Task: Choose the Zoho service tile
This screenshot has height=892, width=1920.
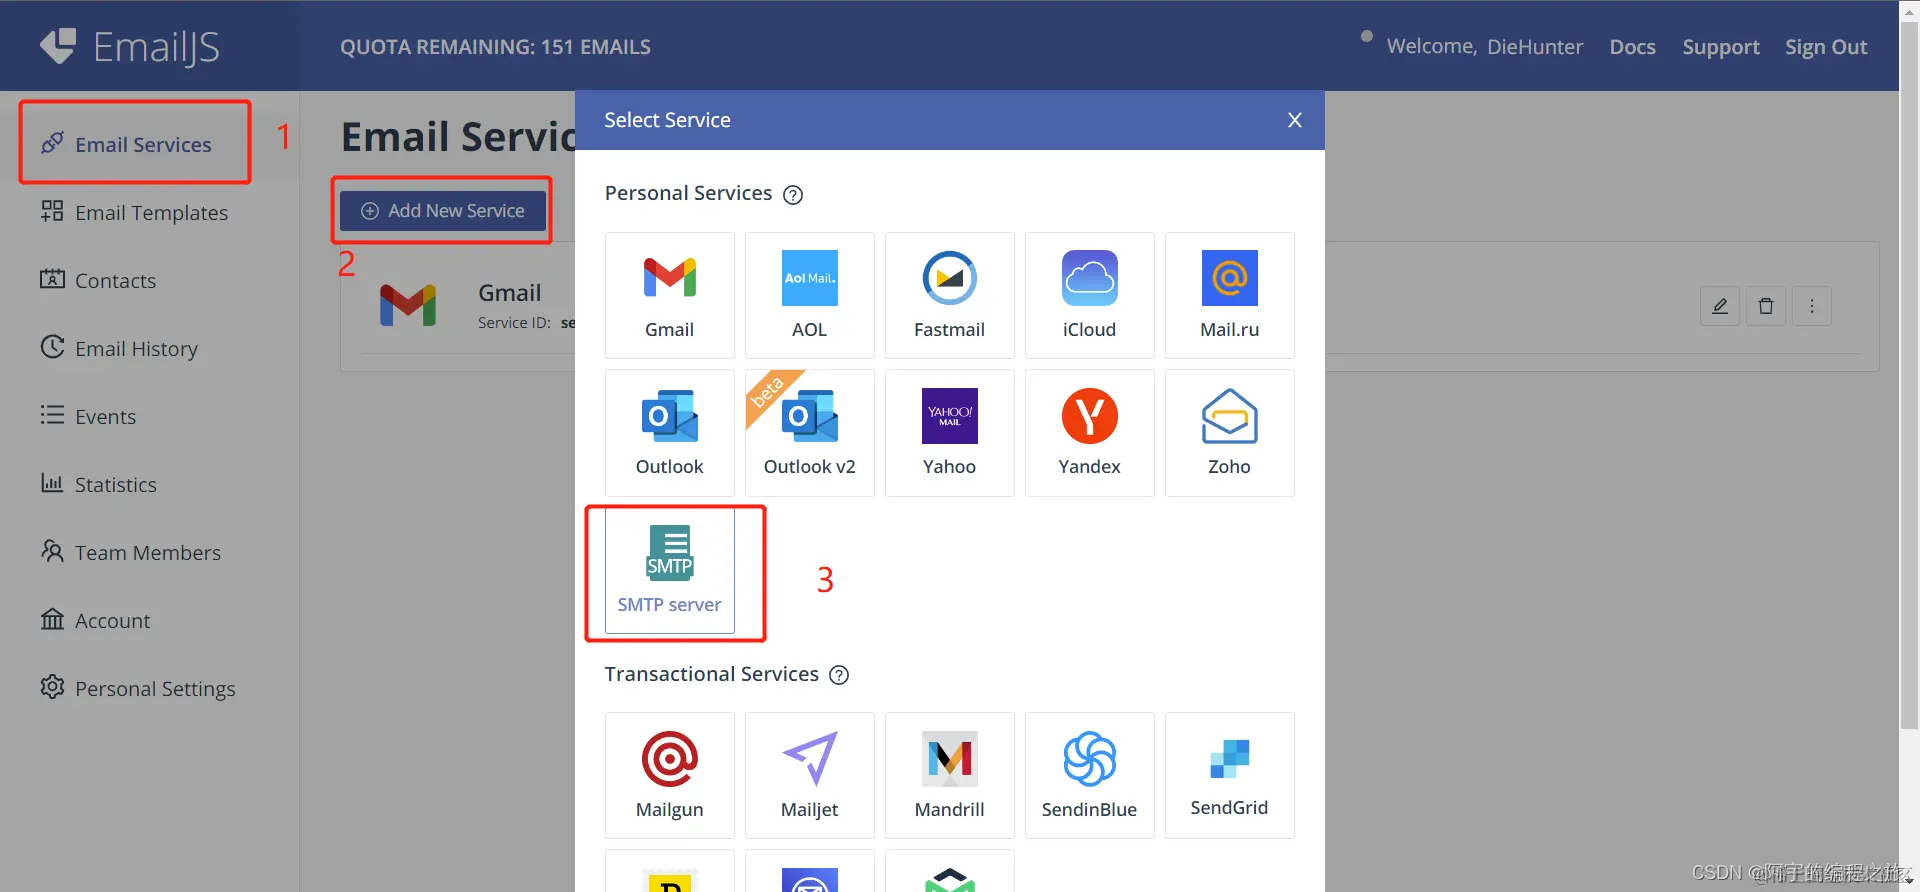Action: tap(1229, 432)
